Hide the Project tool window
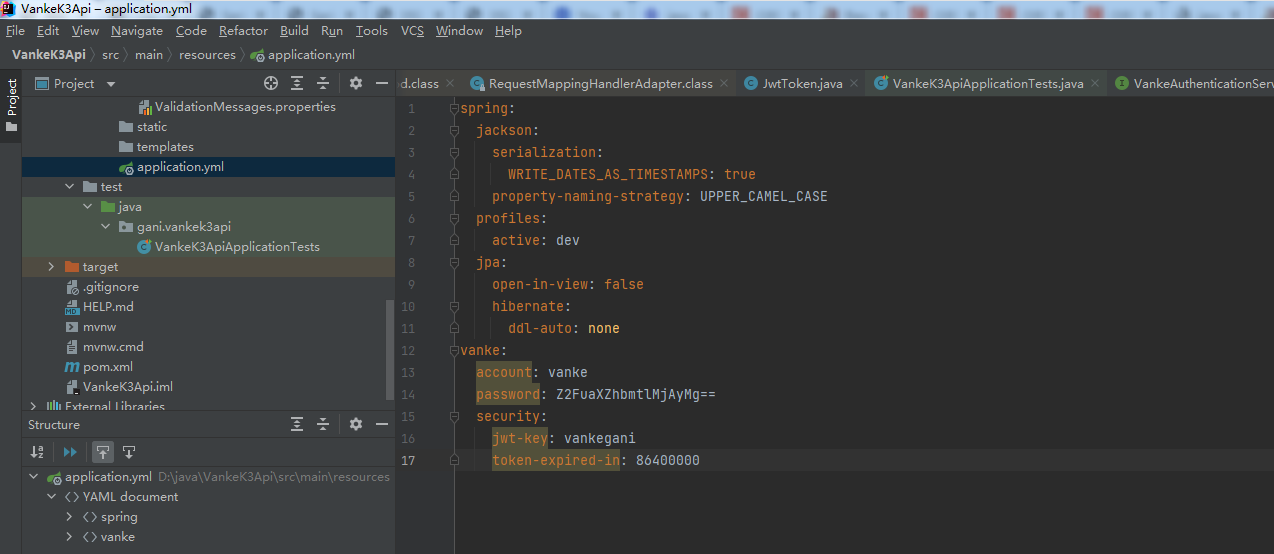This screenshot has width=1274, height=554. (x=381, y=83)
